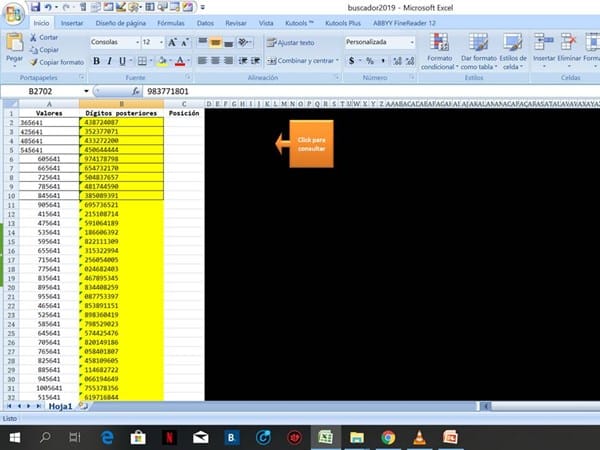This screenshot has height=450, width=600.
Task: Increase indent in alignment group
Action: [x=255, y=60]
